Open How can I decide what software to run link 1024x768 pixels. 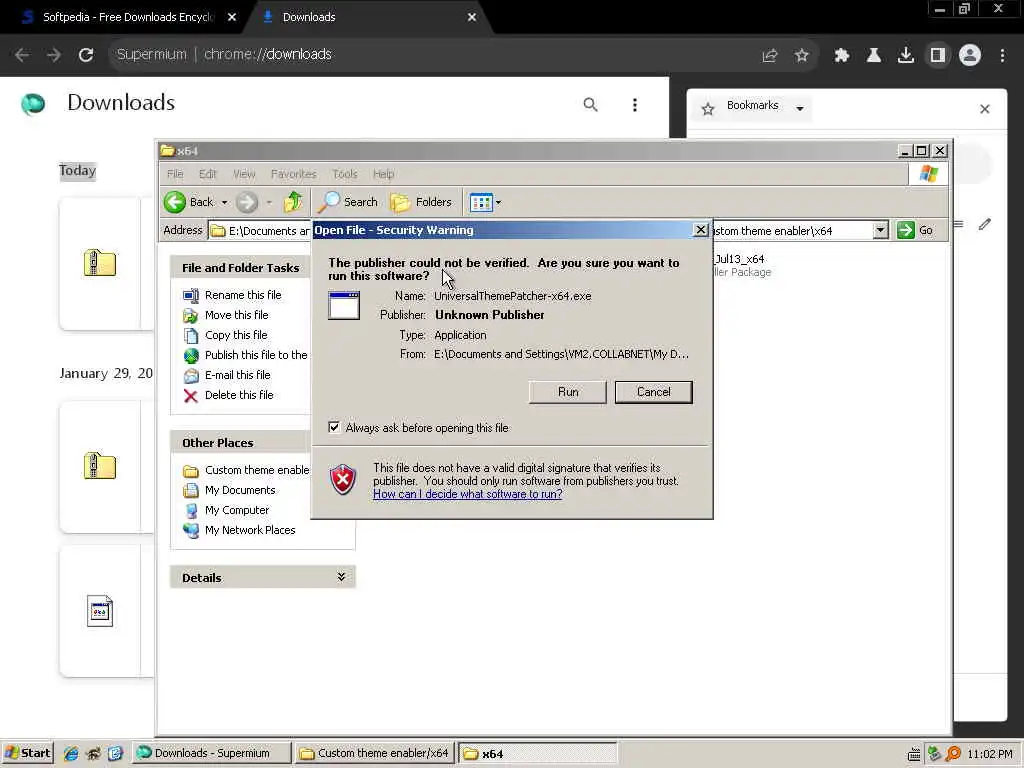click(468, 494)
